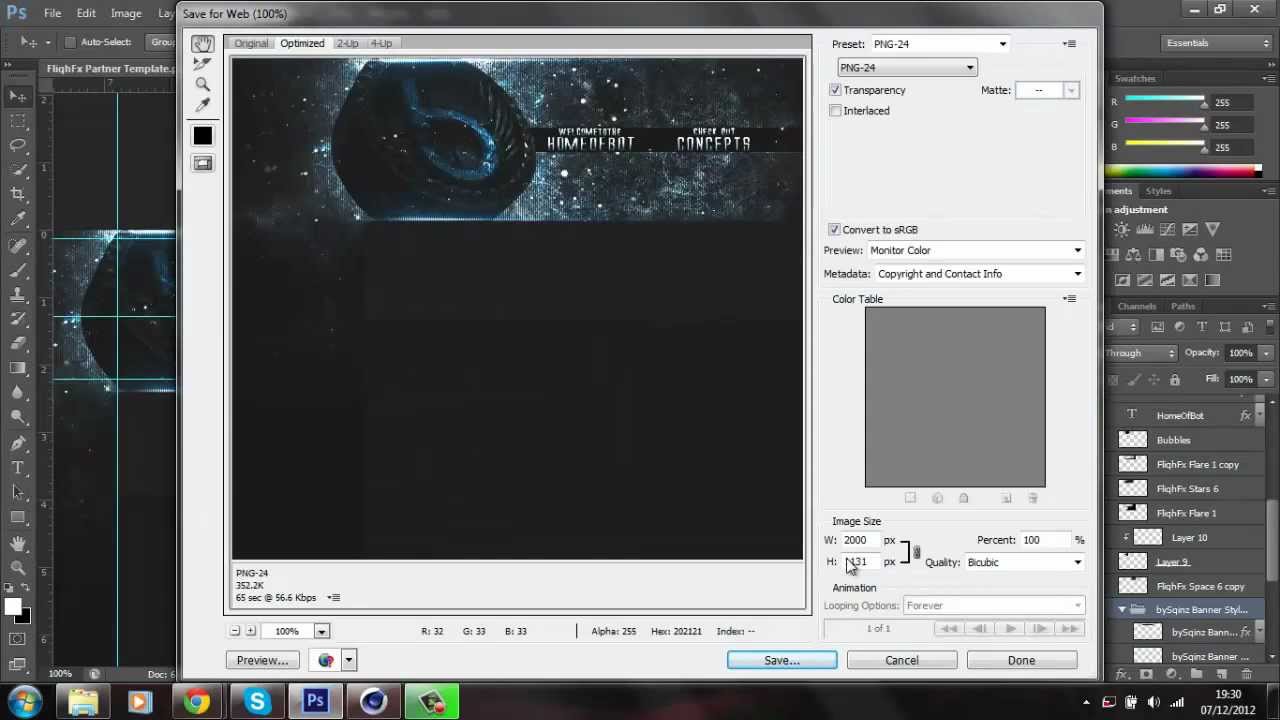Select the Clone Stamp tool
Image resolution: width=1280 pixels, height=720 pixels.
click(18, 294)
